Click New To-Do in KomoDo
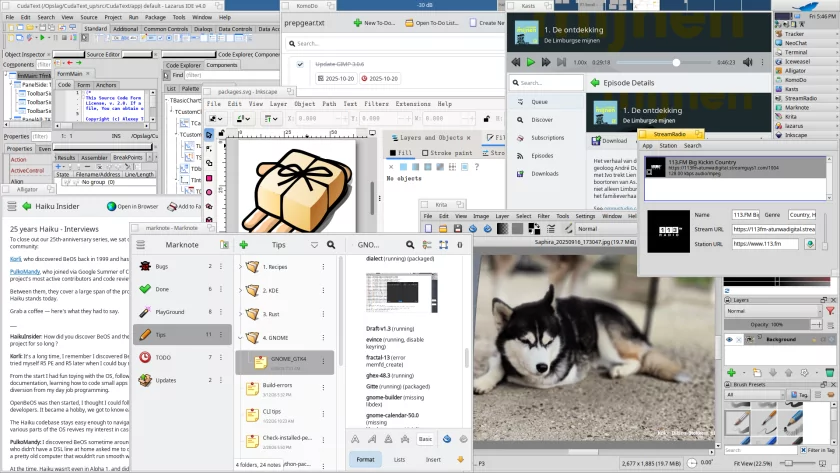The image size is (840, 473). click(374, 23)
